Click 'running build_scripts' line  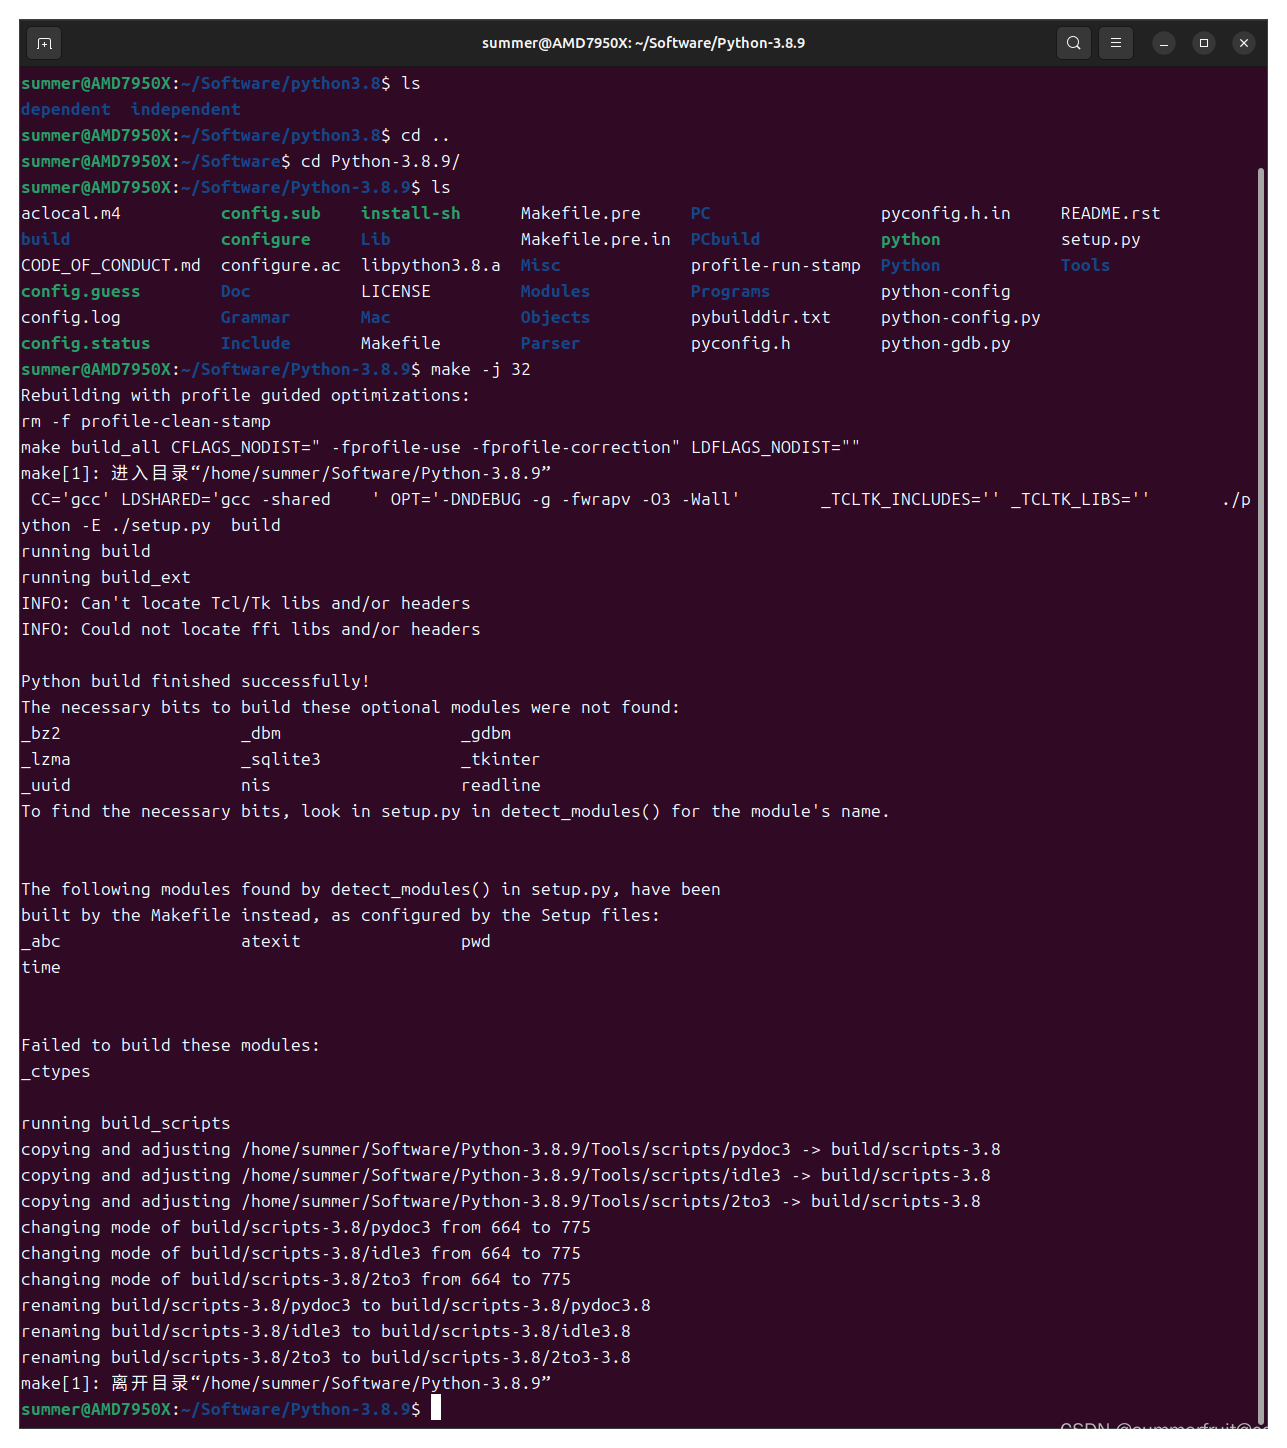point(126,1123)
